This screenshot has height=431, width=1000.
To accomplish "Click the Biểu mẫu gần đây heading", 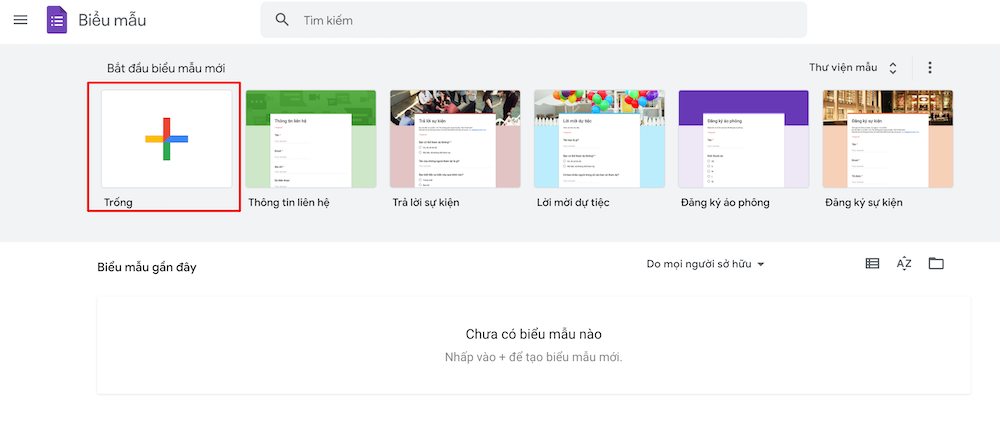I will pos(147,267).
